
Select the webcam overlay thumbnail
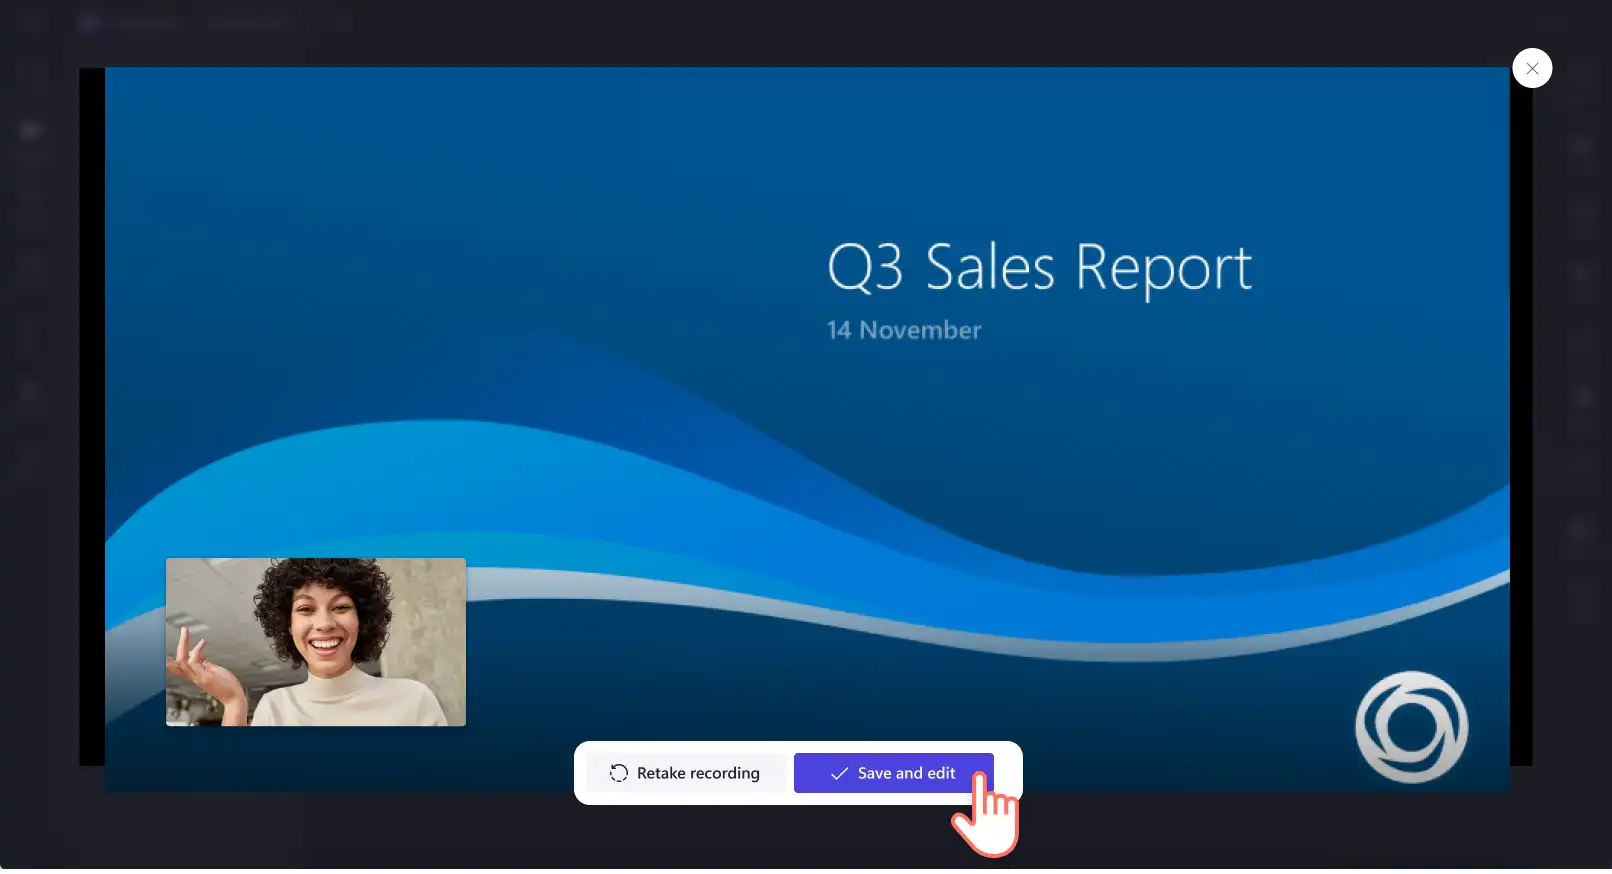[x=316, y=642]
